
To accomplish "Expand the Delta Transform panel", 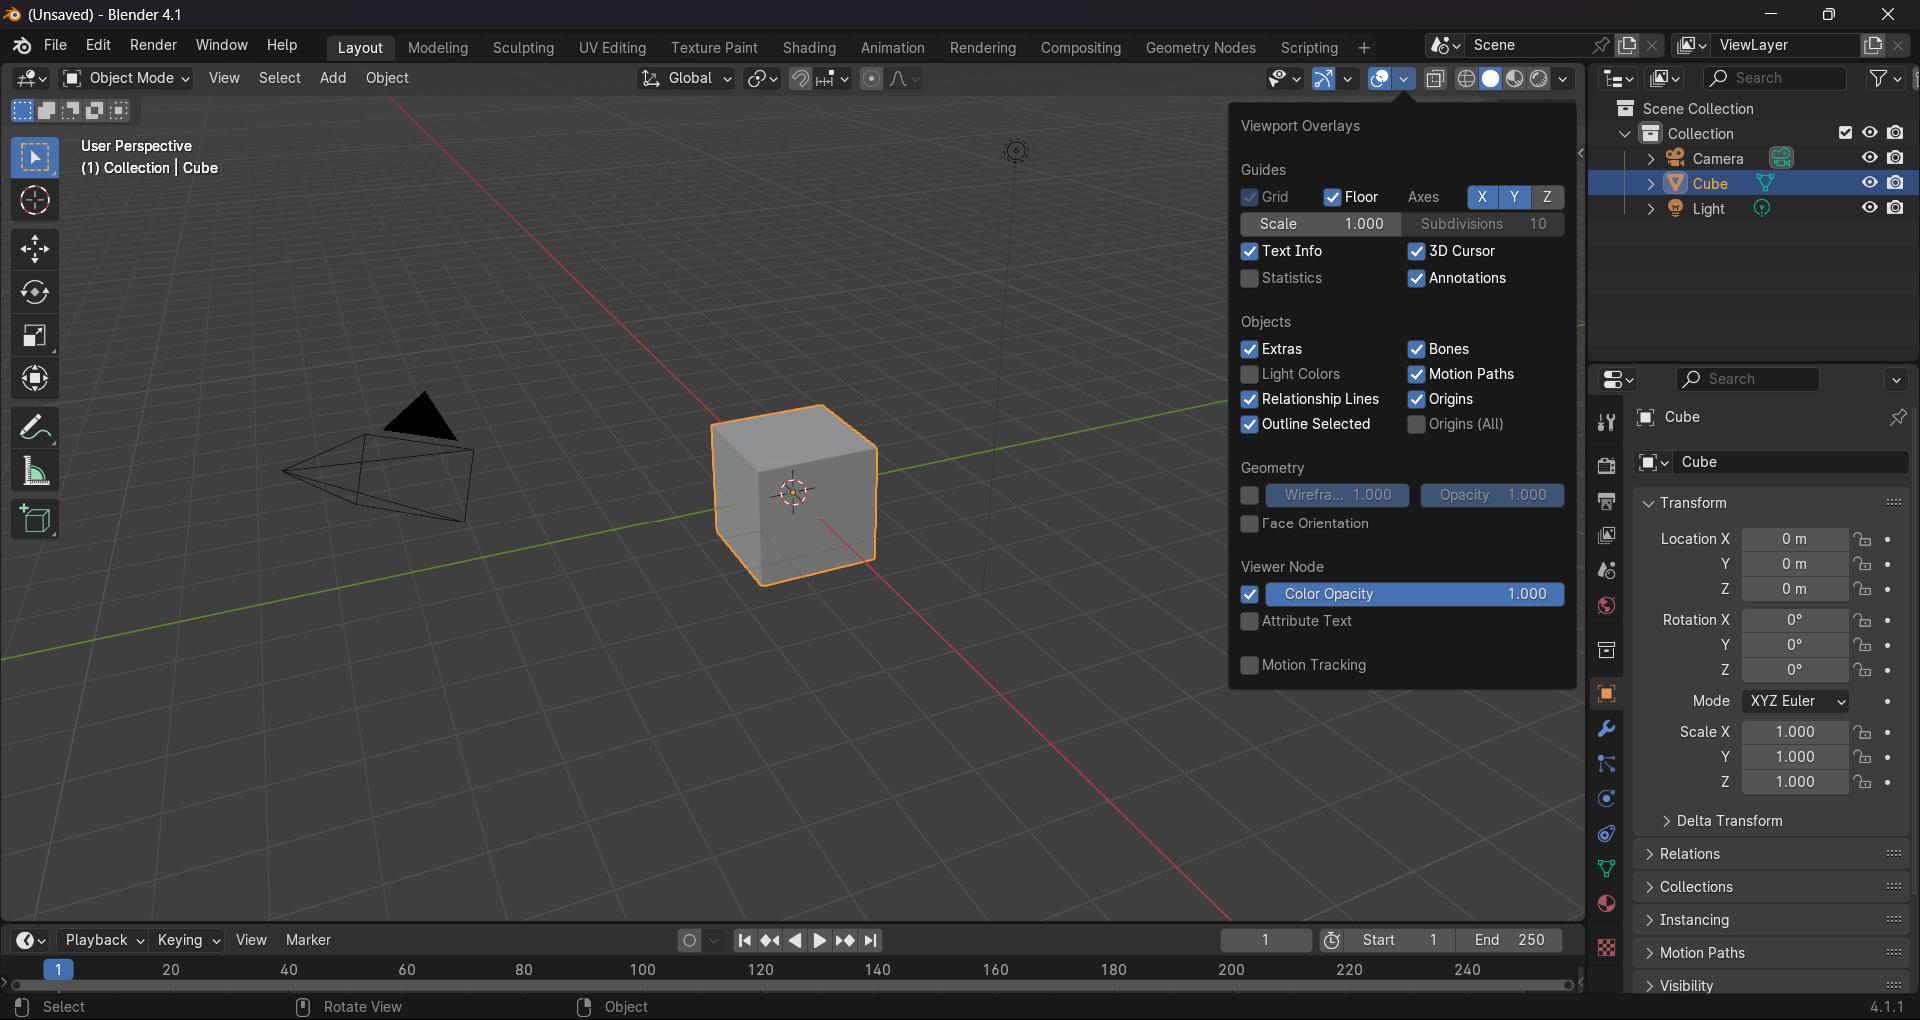I will click(x=1729, y=821).
